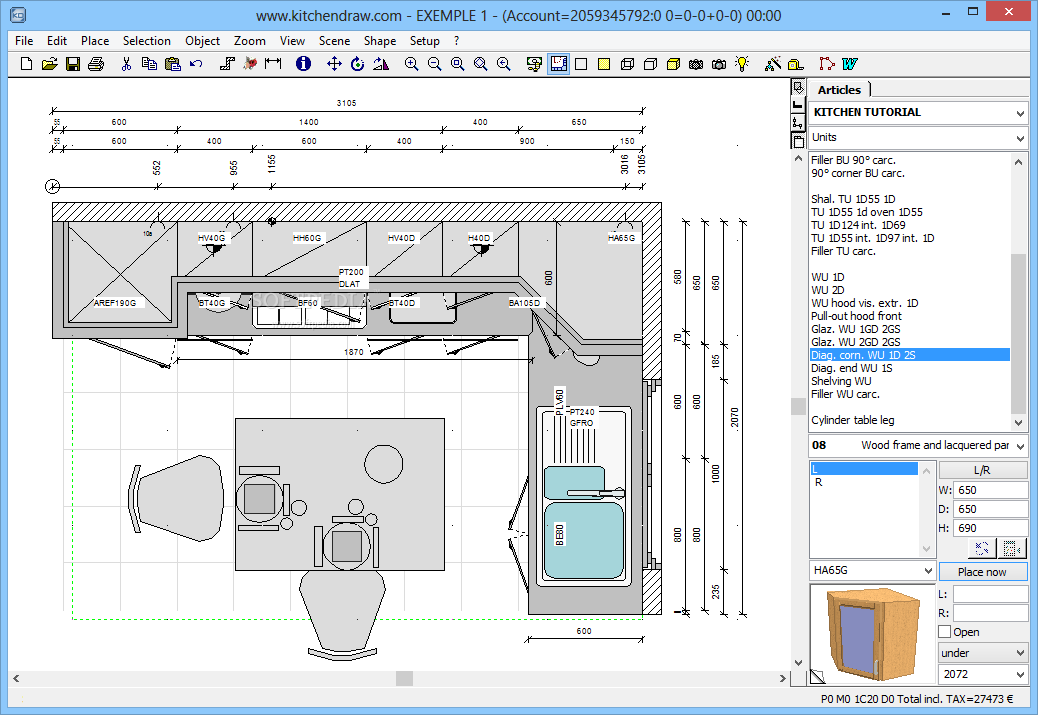Image resolution: width=1038 pixels, height=715 pixels.
Task: Click the scissors Cut icon
Action: pos(126,64)
